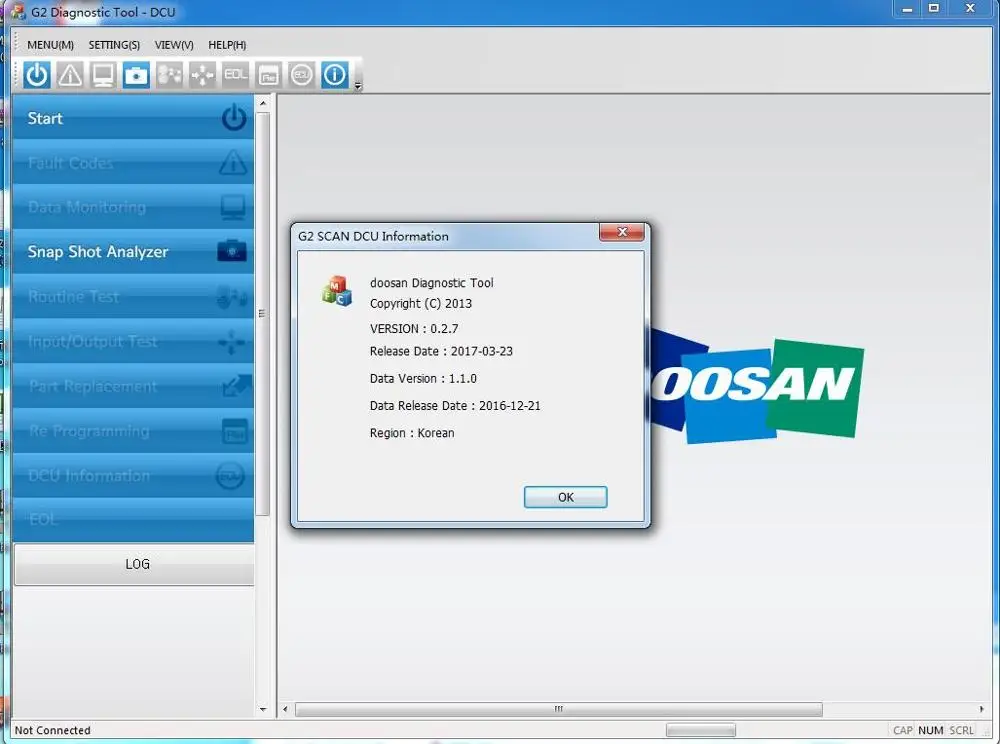
Task: Open Data Monitoring via the monitor toolbar icon
Action: (102, 74)
